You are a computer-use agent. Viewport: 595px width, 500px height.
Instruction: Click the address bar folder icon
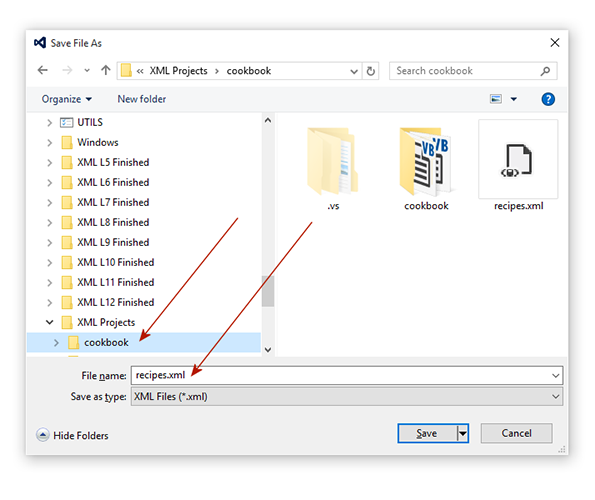click(x=126, y=71)
